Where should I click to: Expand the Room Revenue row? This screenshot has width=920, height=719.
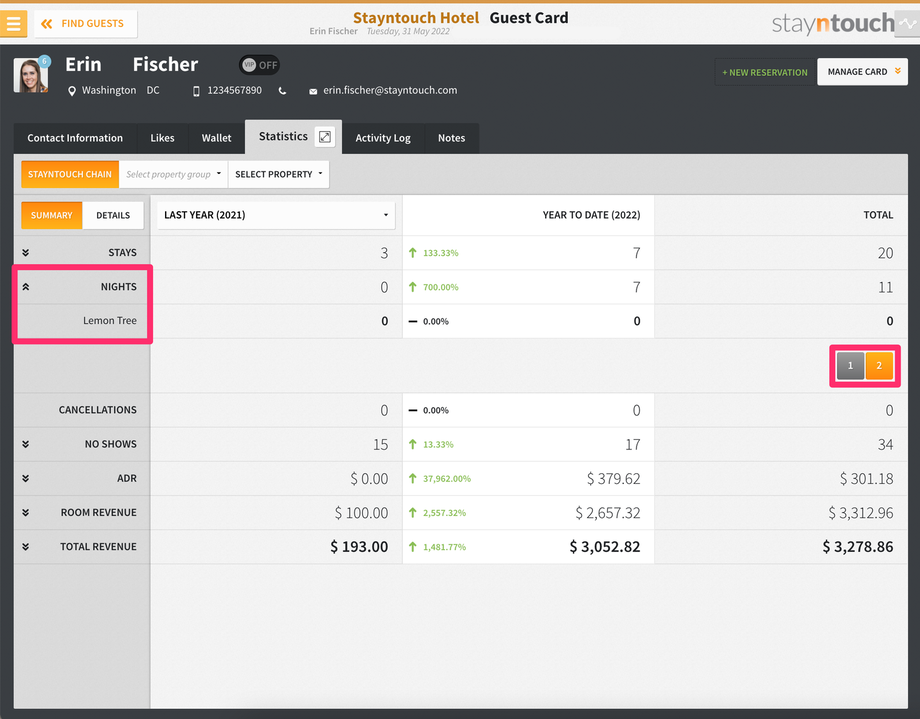tap(26, 512)
